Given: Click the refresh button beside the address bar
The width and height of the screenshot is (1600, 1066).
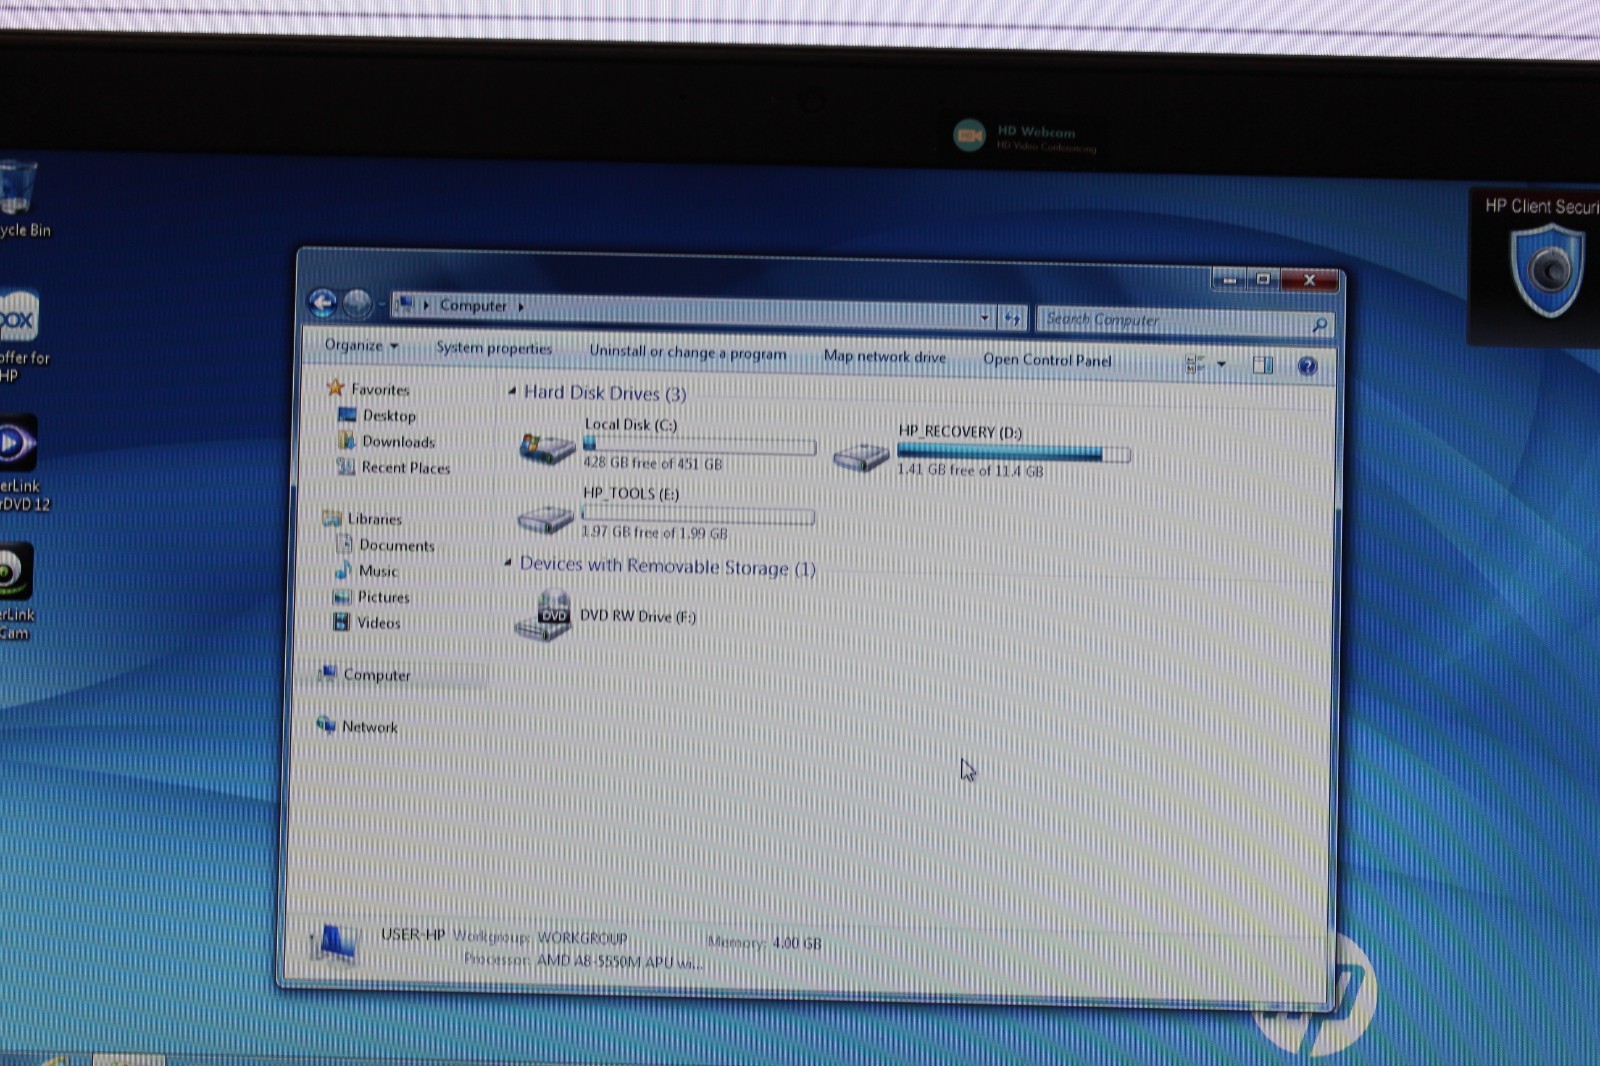Looking at the screenshot, I should click(1012, 319).
